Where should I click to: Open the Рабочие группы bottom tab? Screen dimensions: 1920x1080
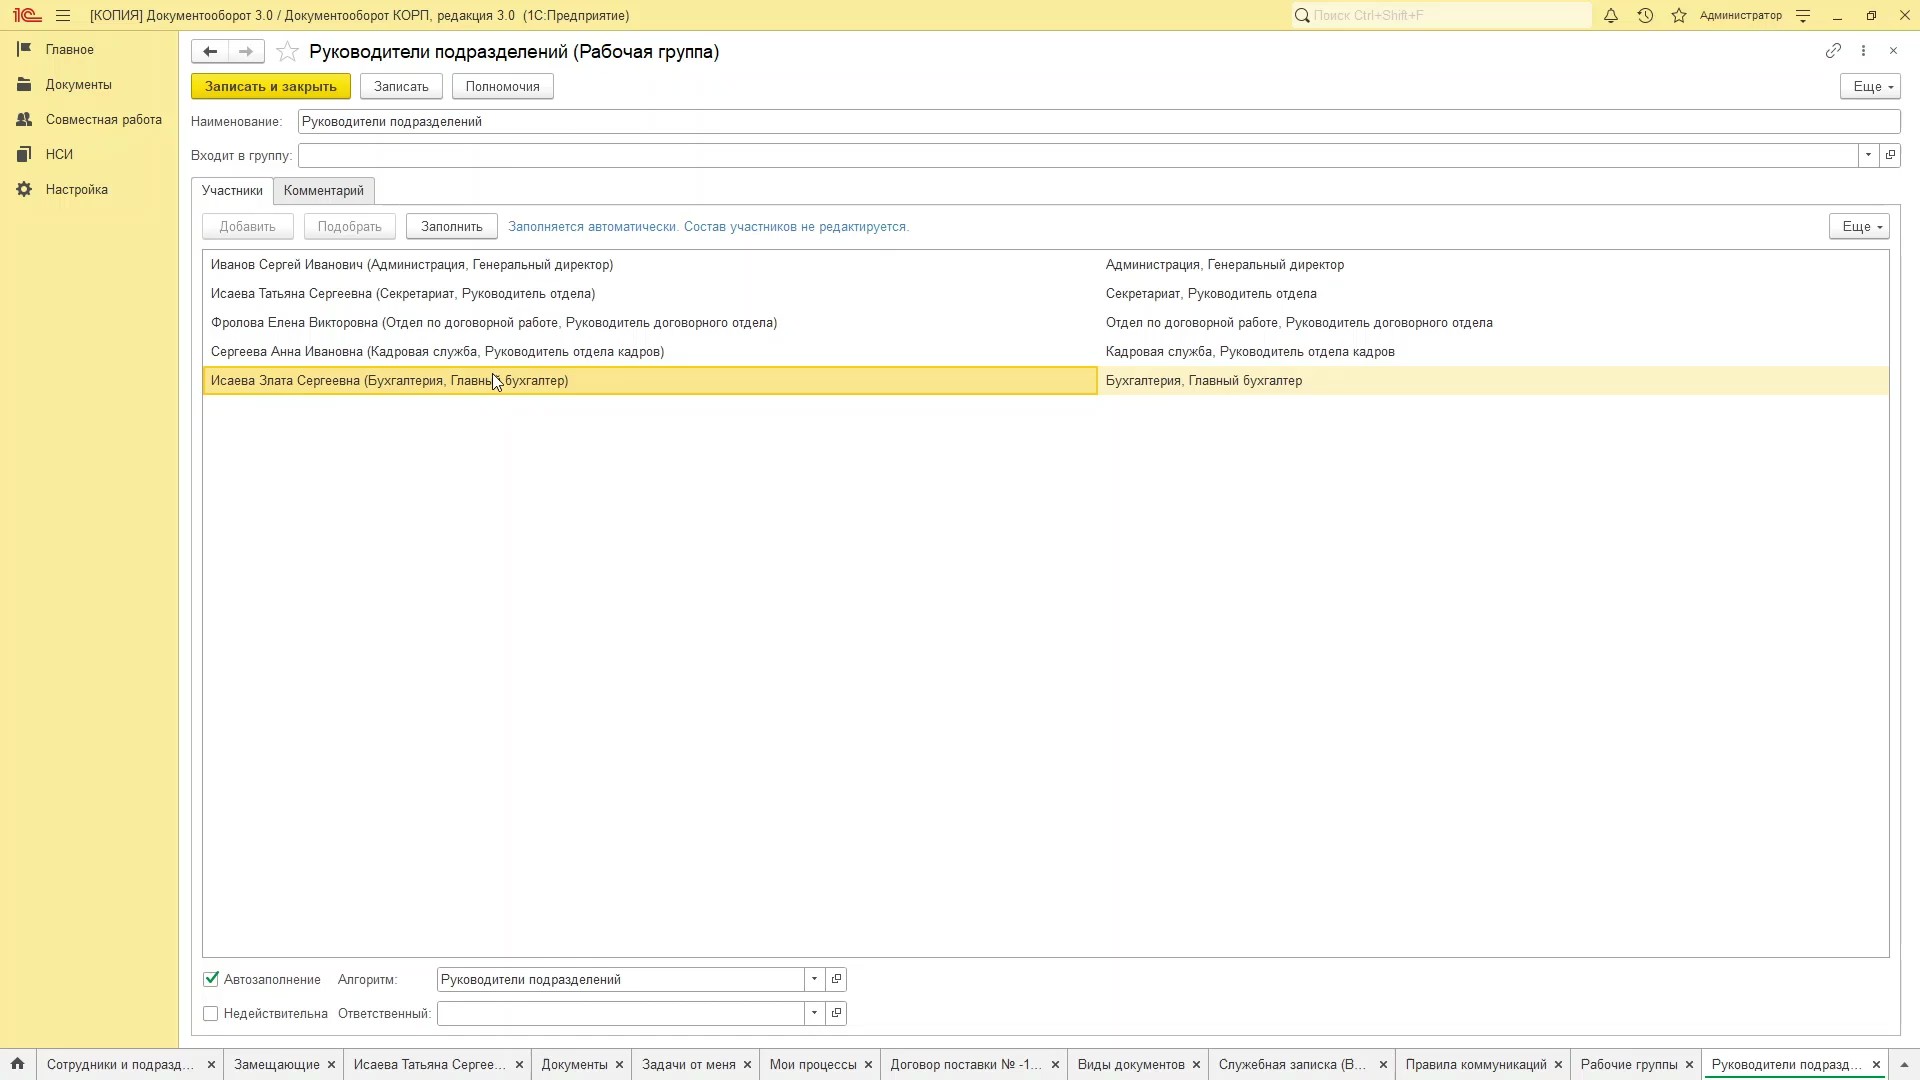(x=1628, y=1064)
